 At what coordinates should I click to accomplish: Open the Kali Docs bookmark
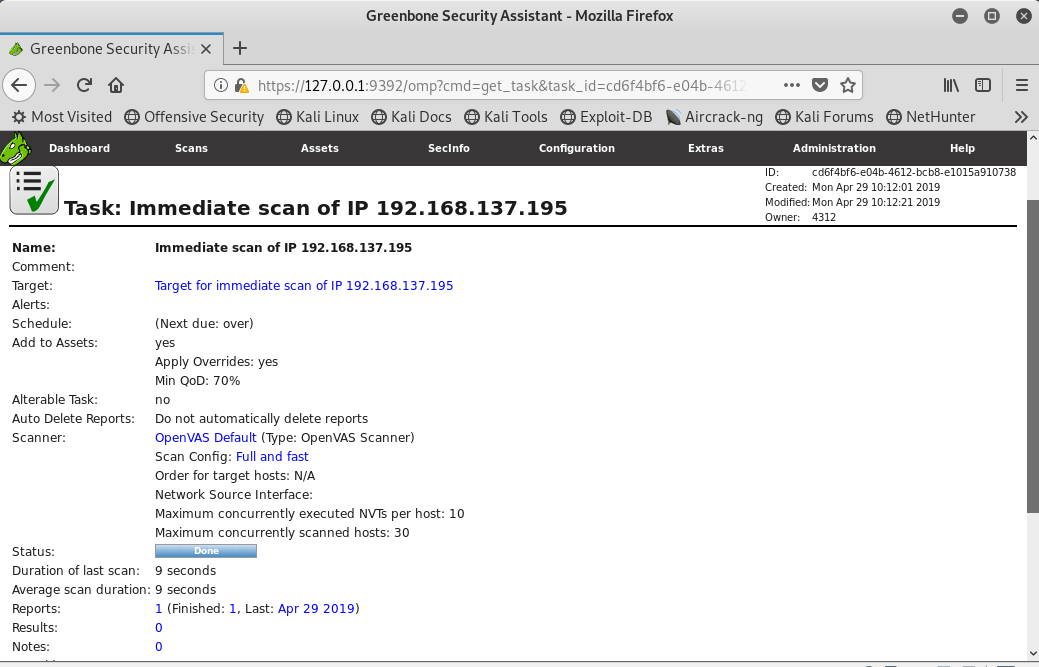point(411,117)
